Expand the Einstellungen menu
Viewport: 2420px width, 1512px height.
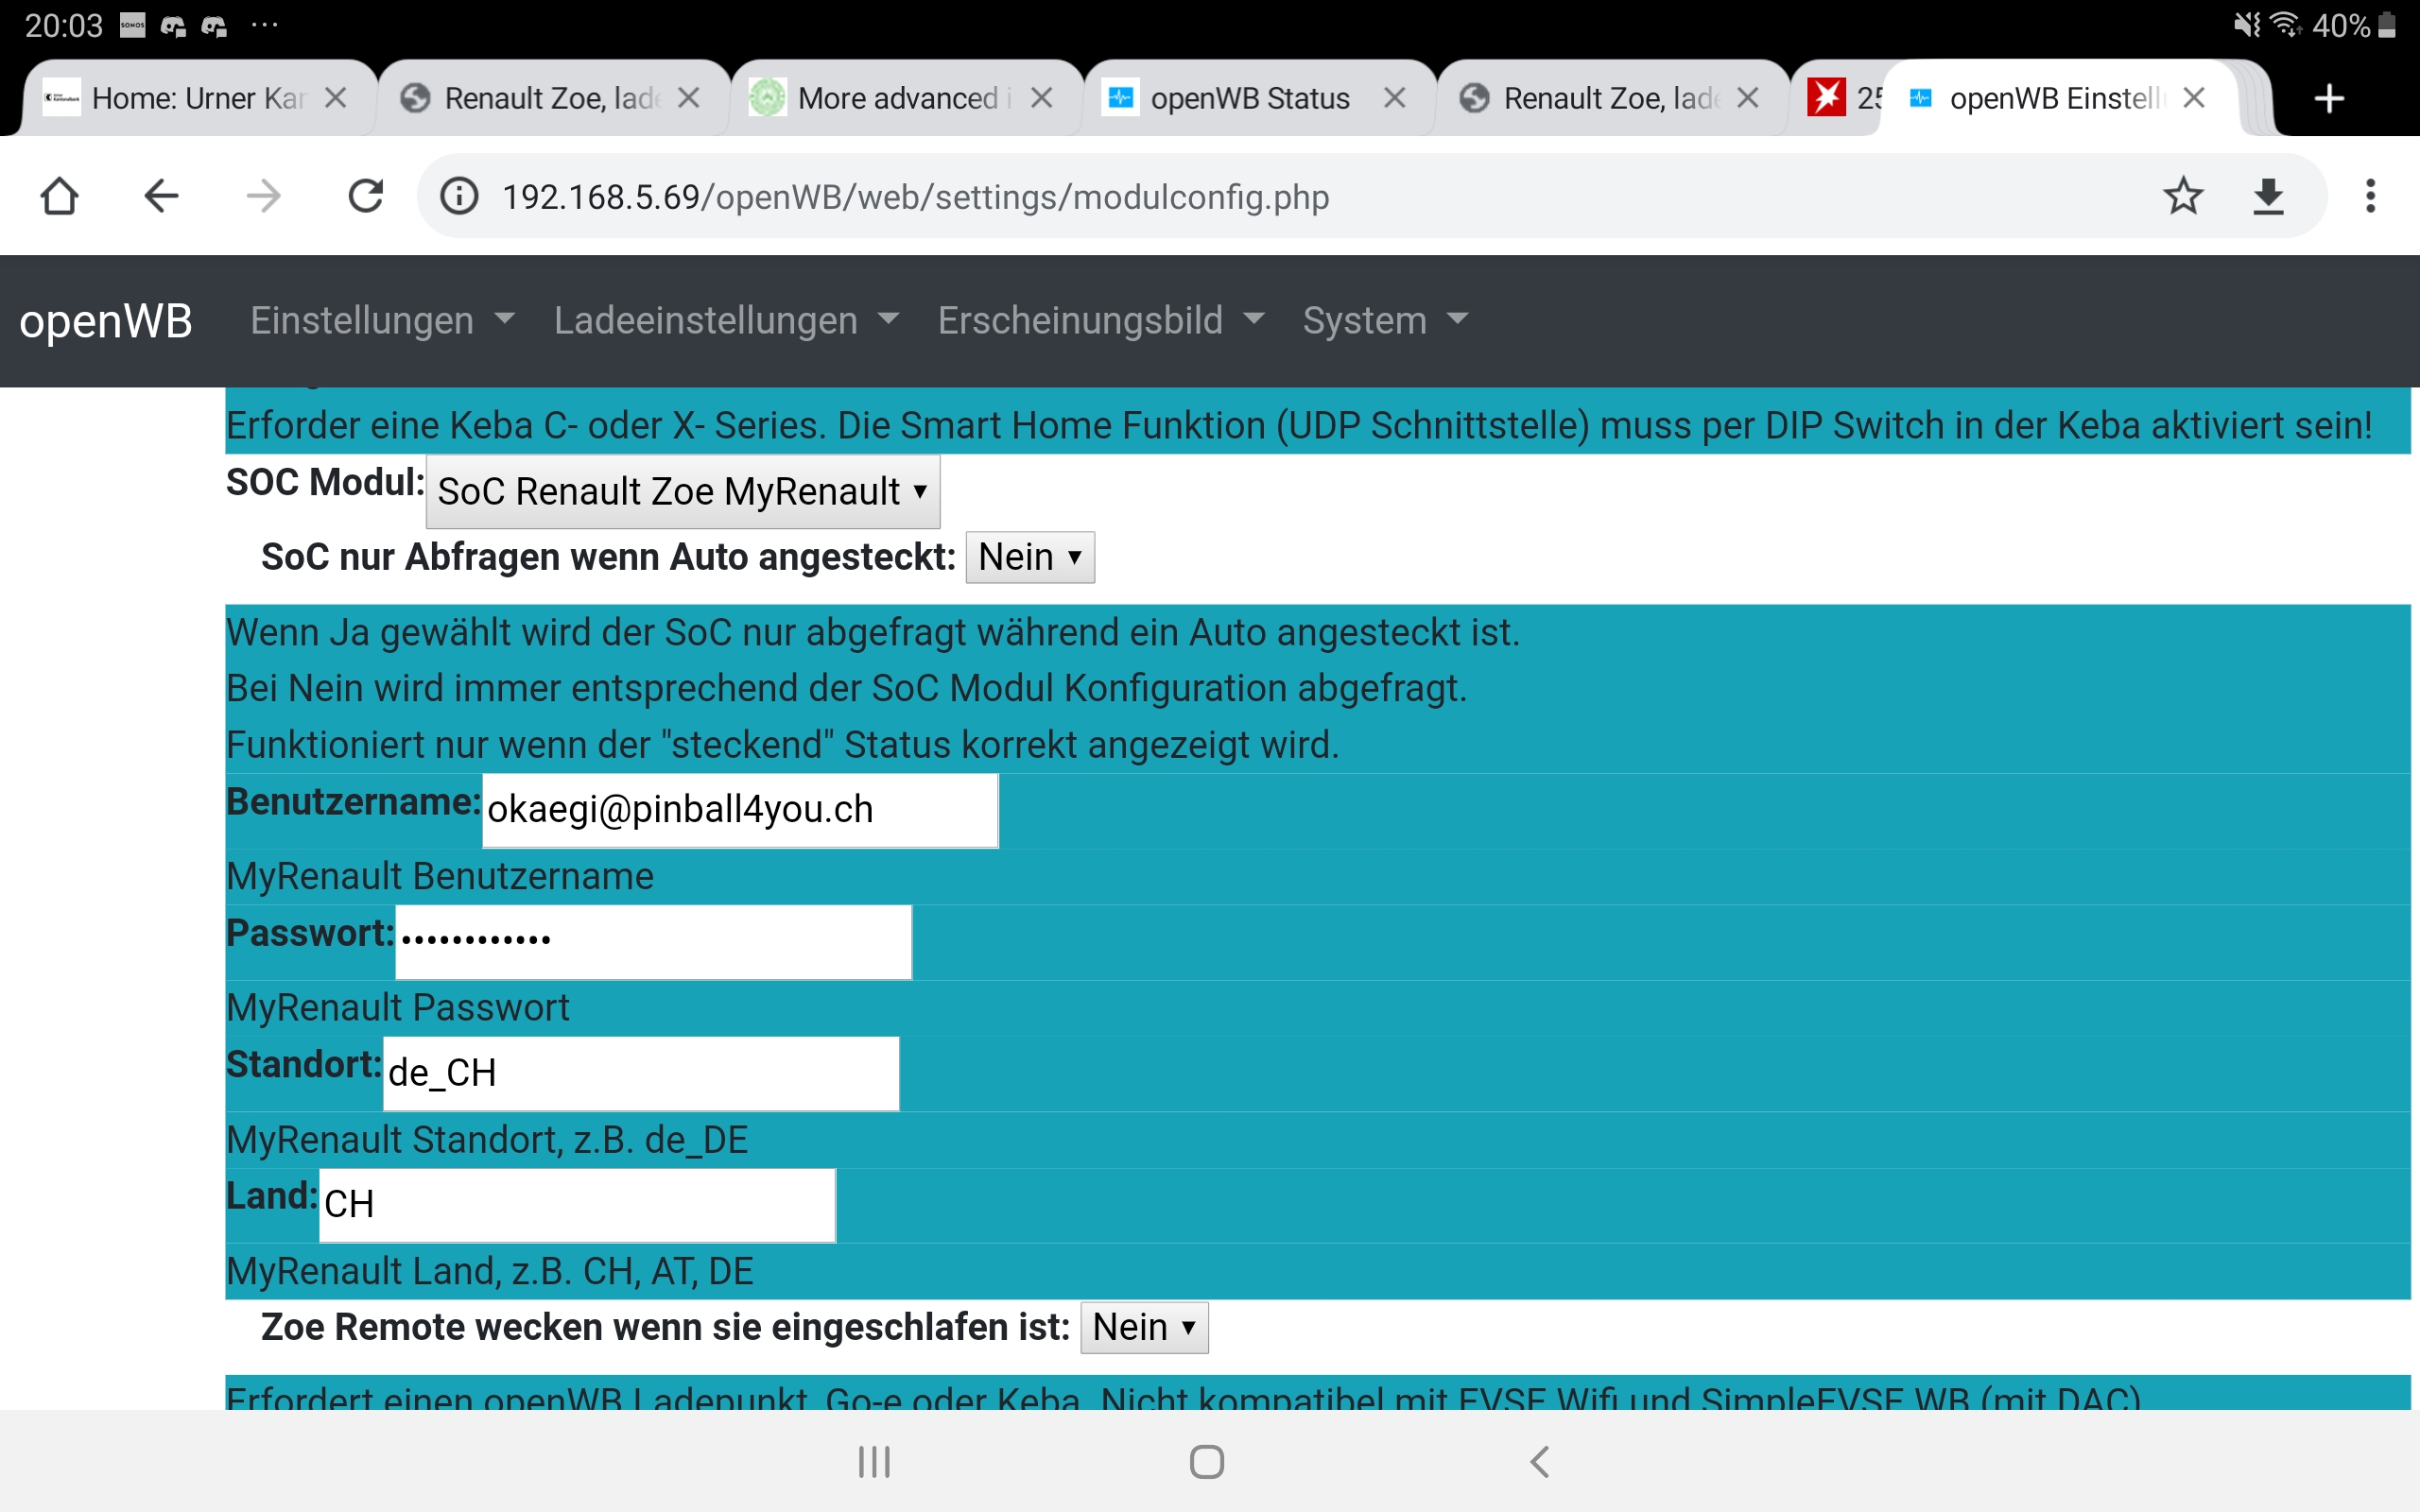point(381,321)
